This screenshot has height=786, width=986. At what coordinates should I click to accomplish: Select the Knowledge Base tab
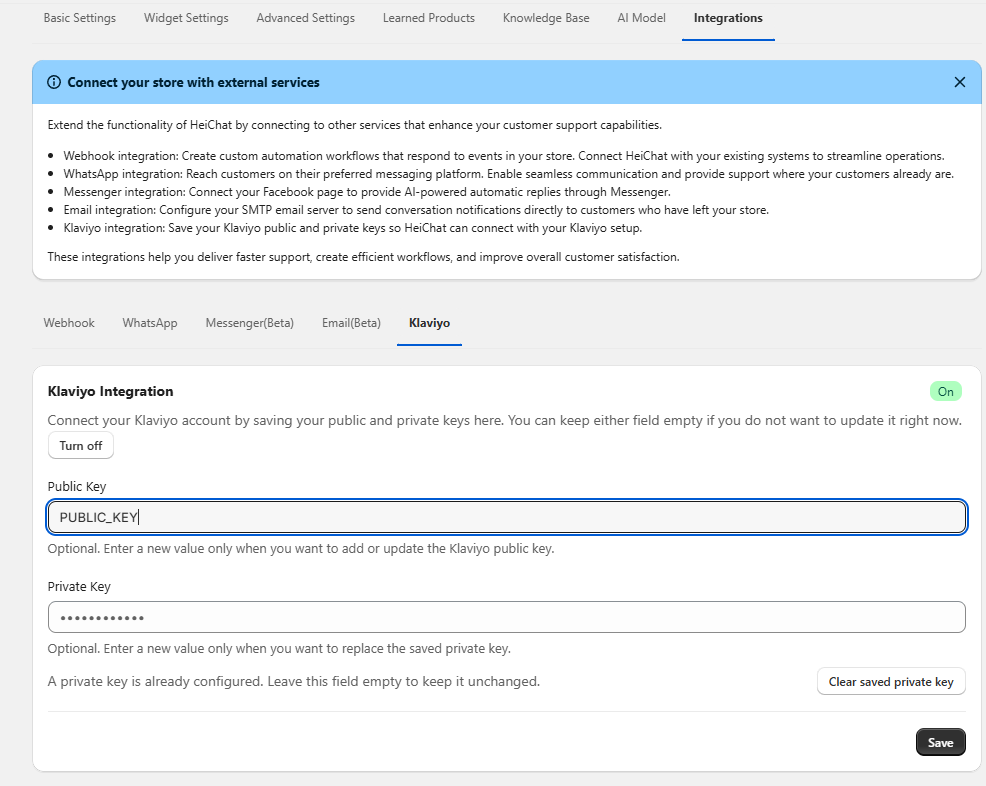coord(546,18)
